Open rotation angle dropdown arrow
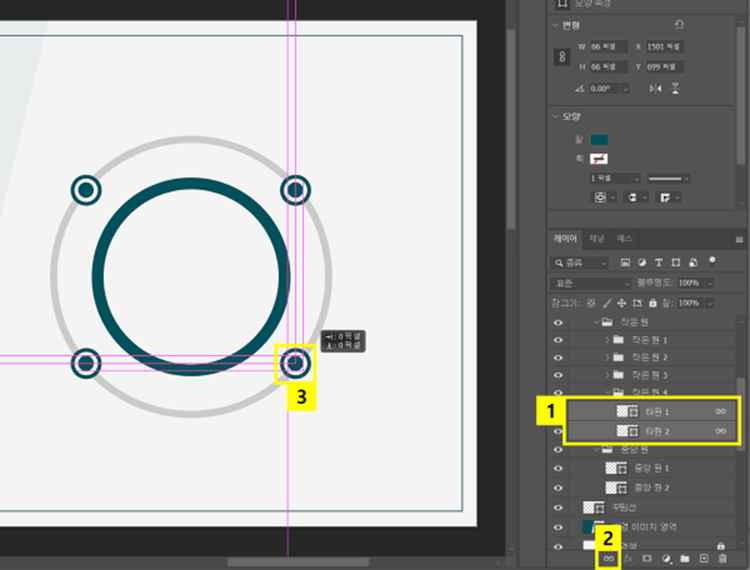The width and height of the screenshot is (750, 570). pyautogui.click(x=625, y=89)
